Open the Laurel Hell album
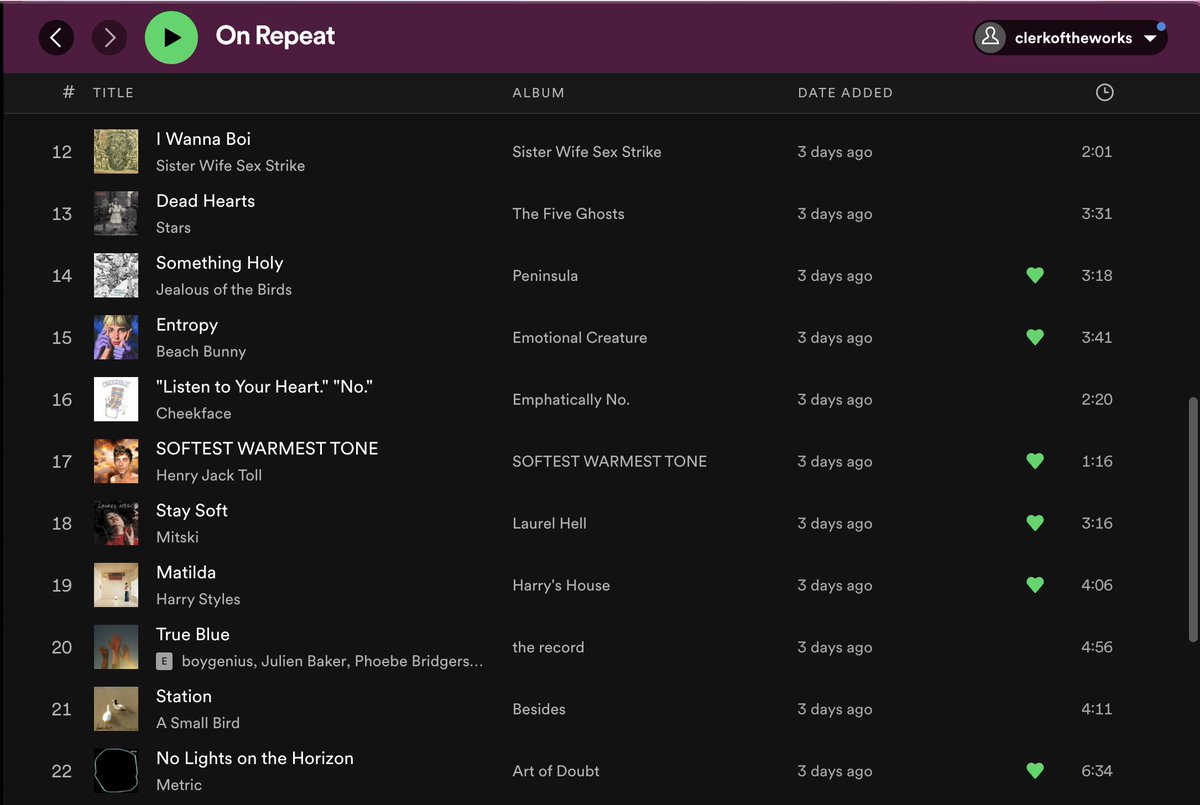The image size is (1200, 805). [549, 524]
